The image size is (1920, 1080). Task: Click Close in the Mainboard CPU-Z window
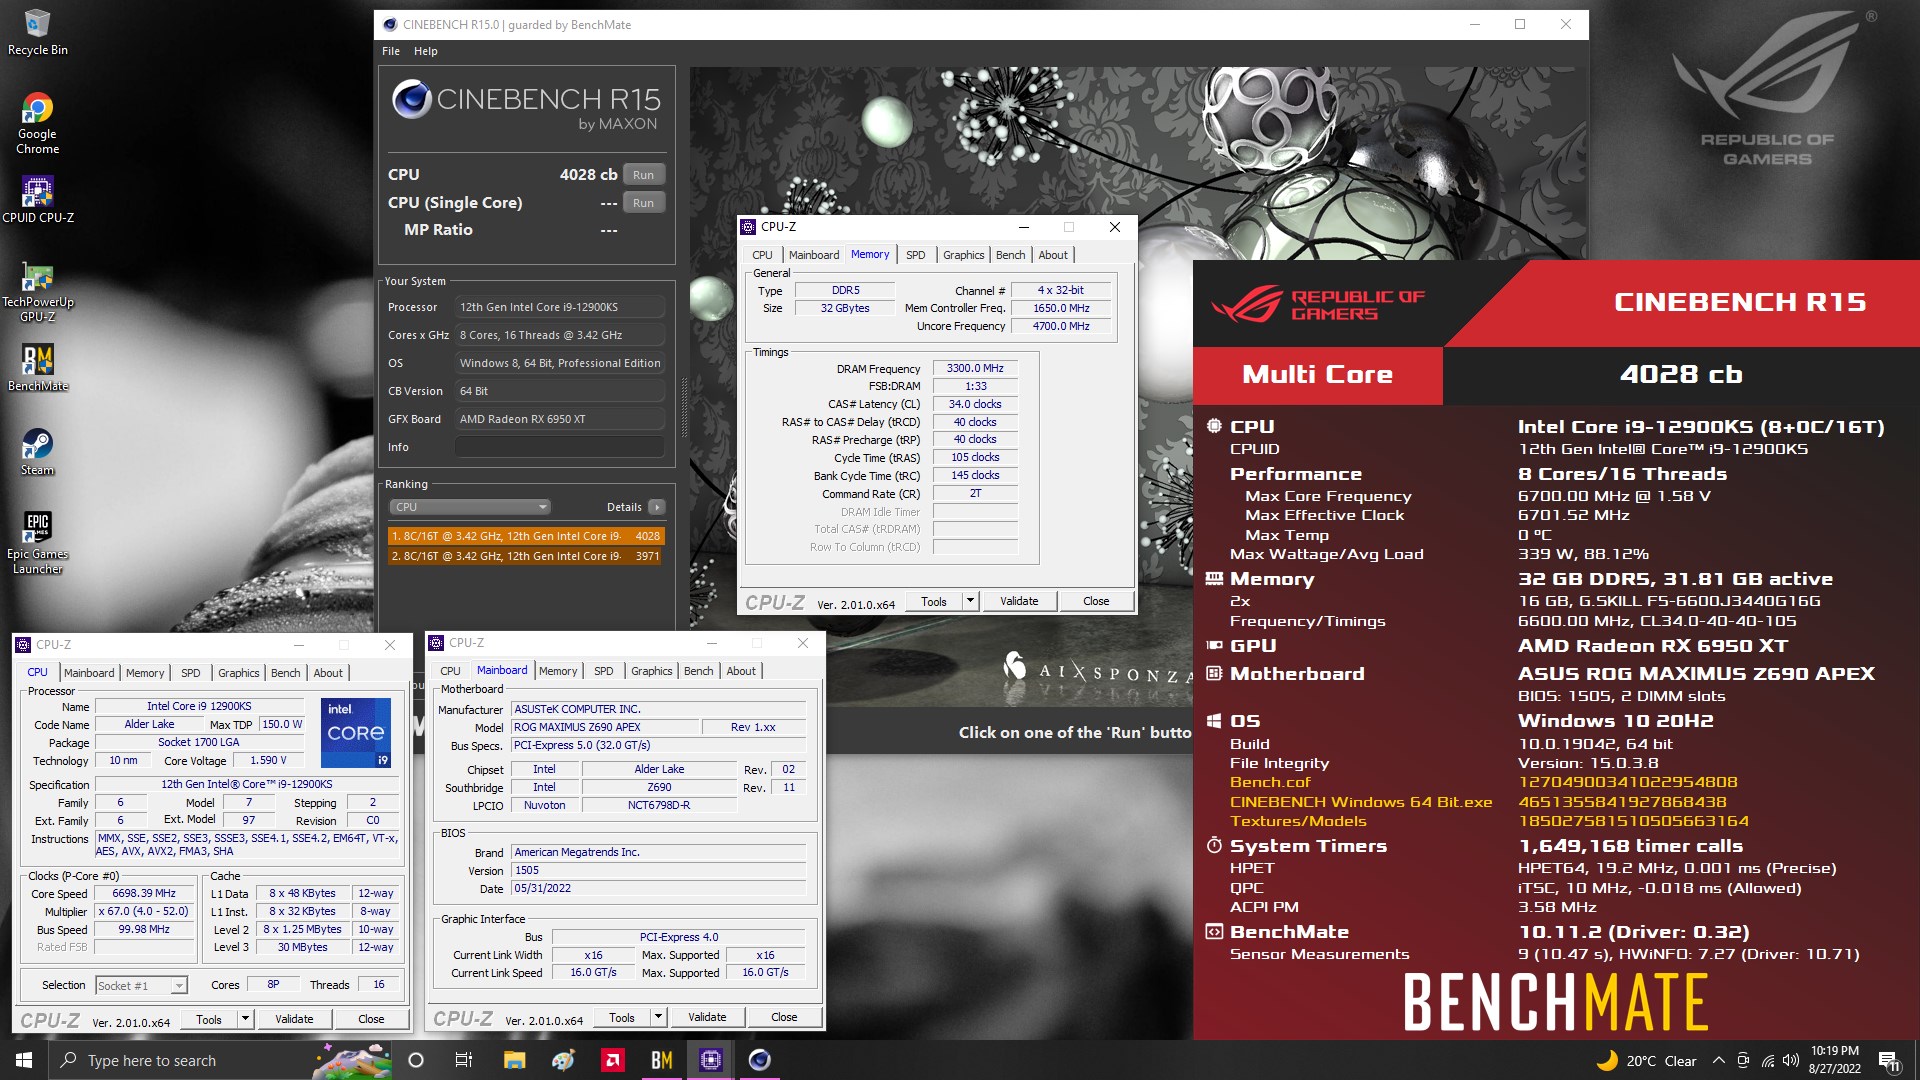click(784, 1017)
